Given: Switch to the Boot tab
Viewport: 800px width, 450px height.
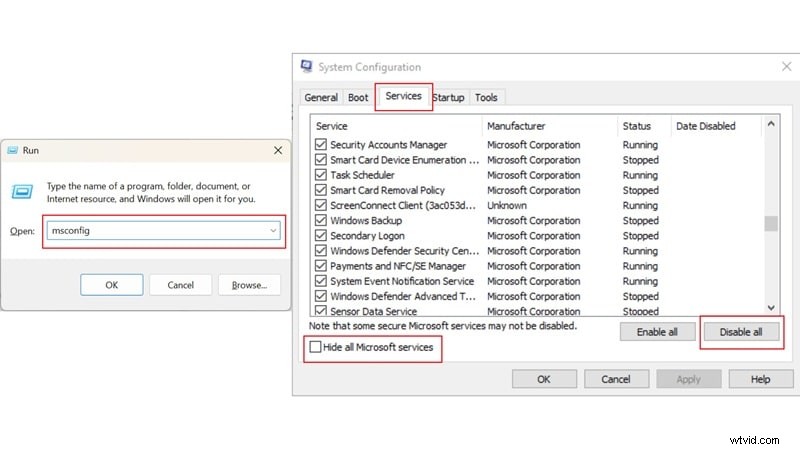Looking at the screenshot, I should coord(358,97).
